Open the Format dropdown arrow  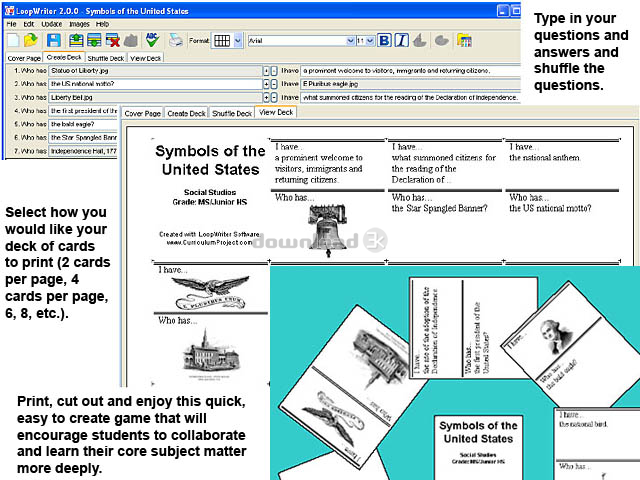point(238,40)
